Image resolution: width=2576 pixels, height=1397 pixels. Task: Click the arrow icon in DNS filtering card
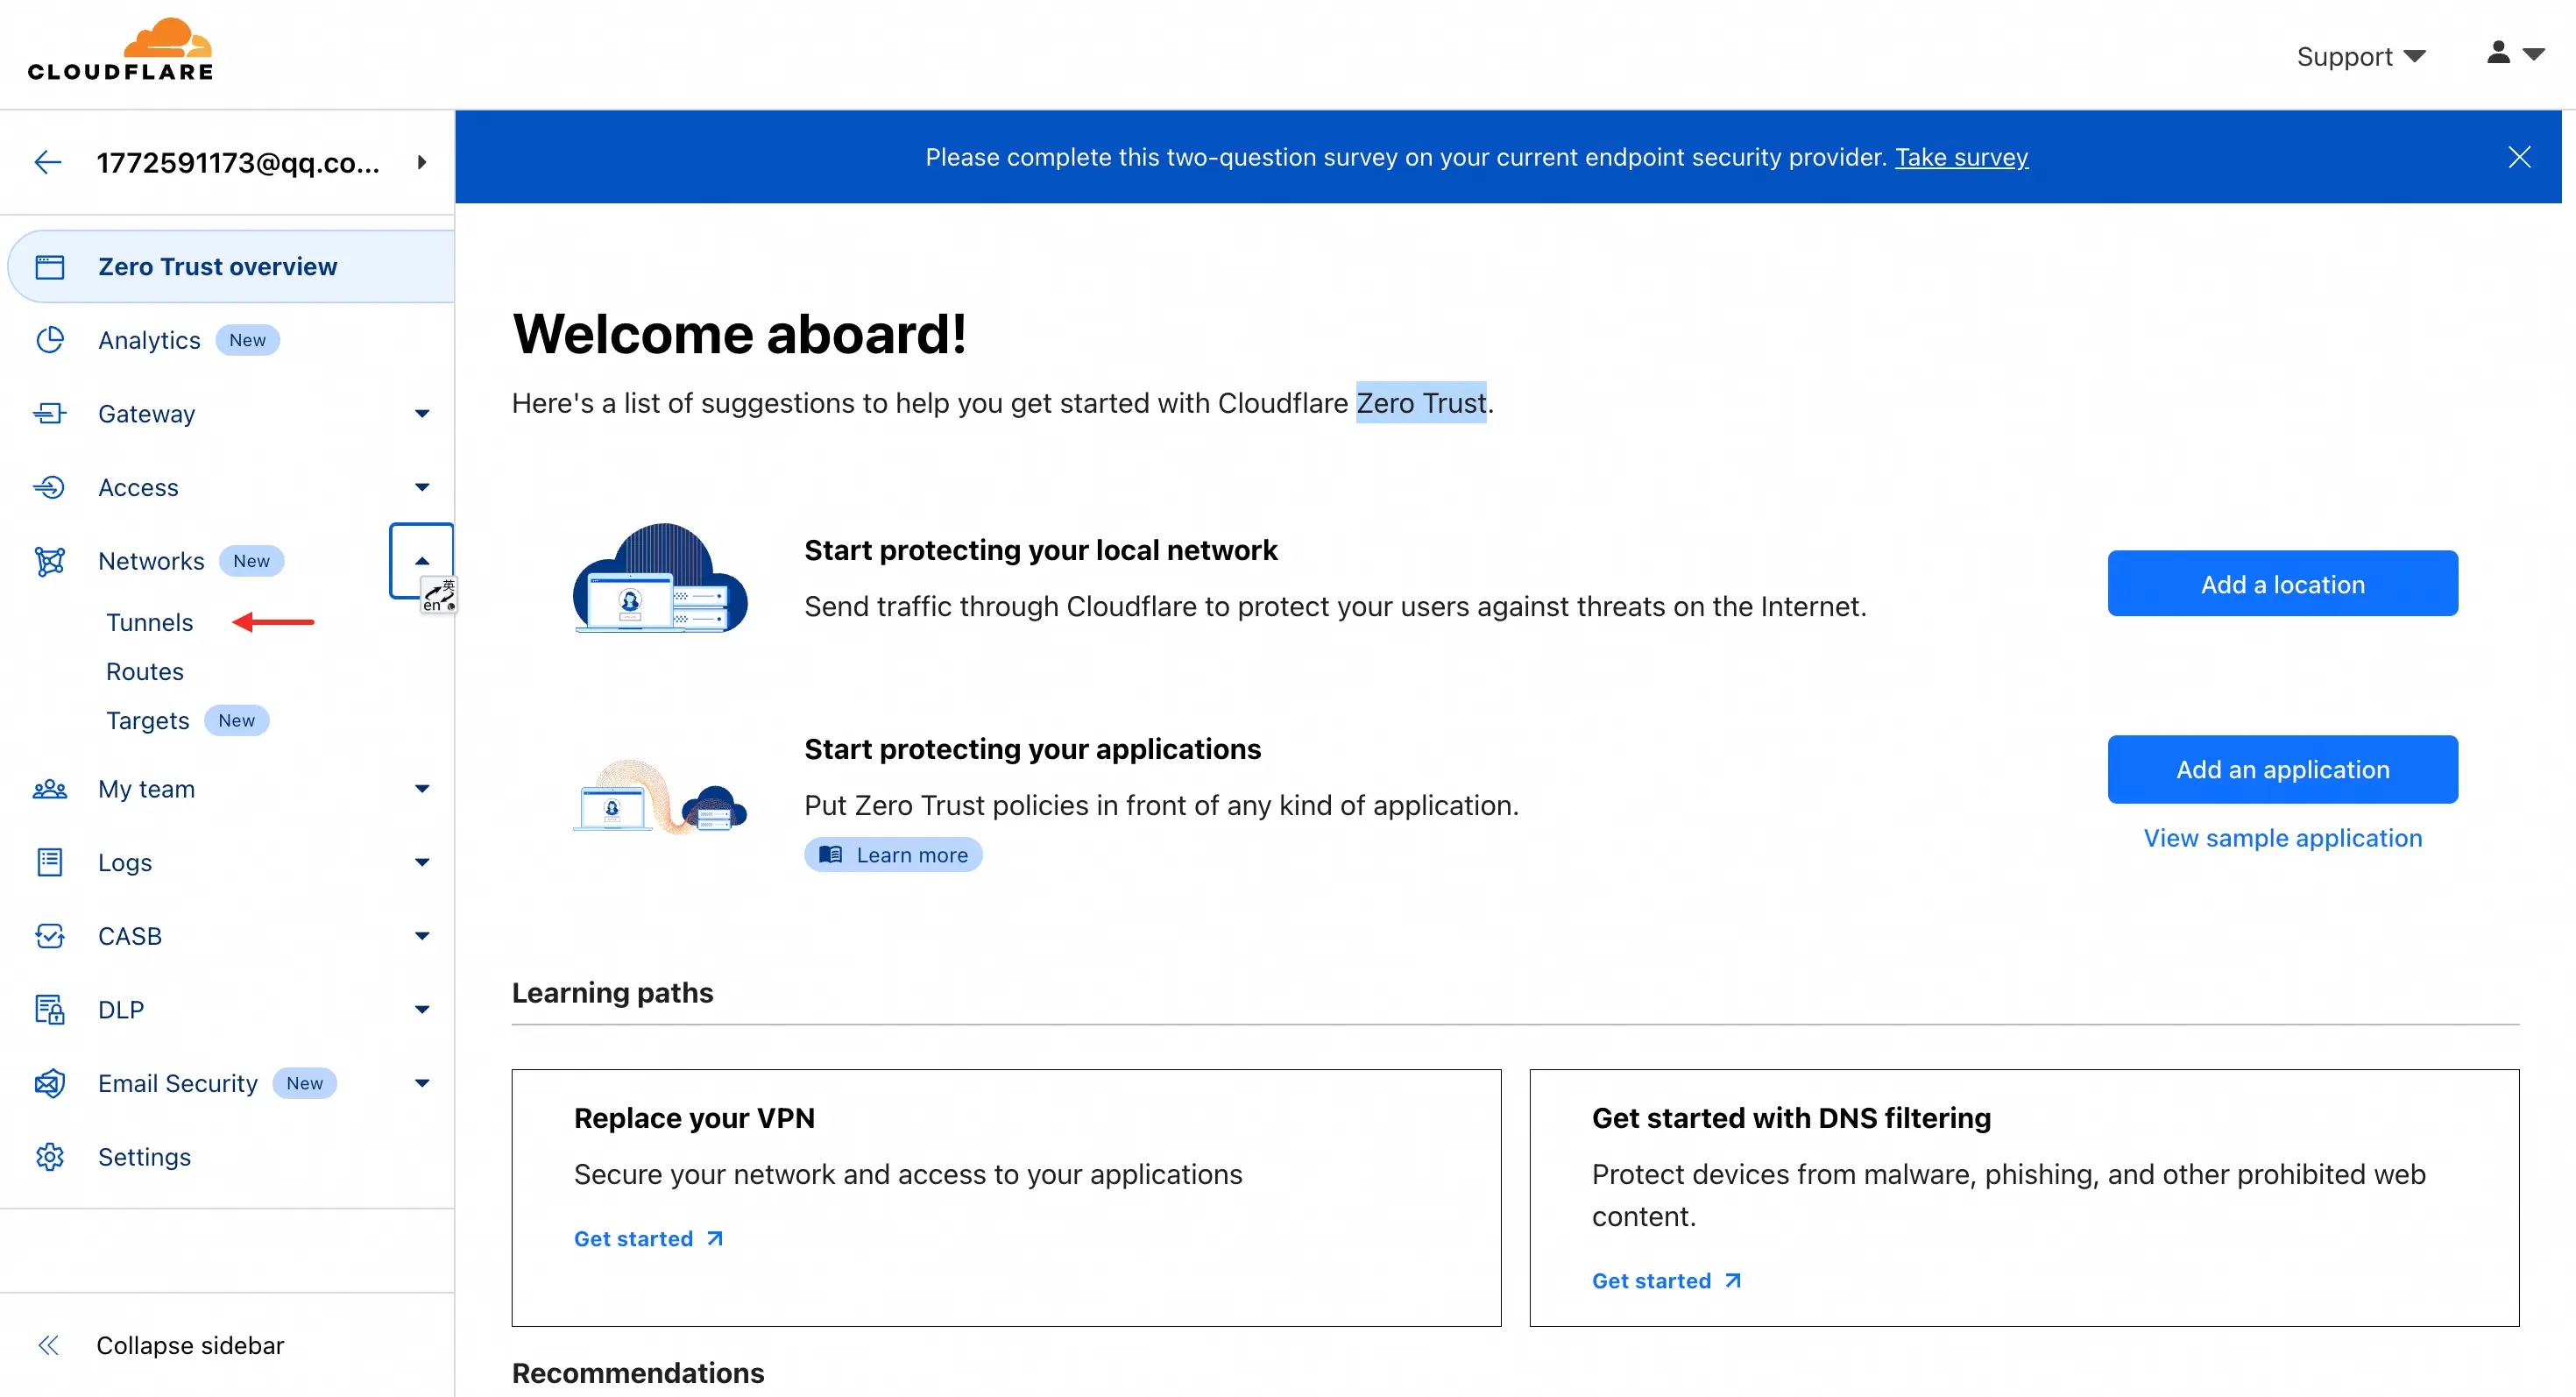pos(1733,1280)
